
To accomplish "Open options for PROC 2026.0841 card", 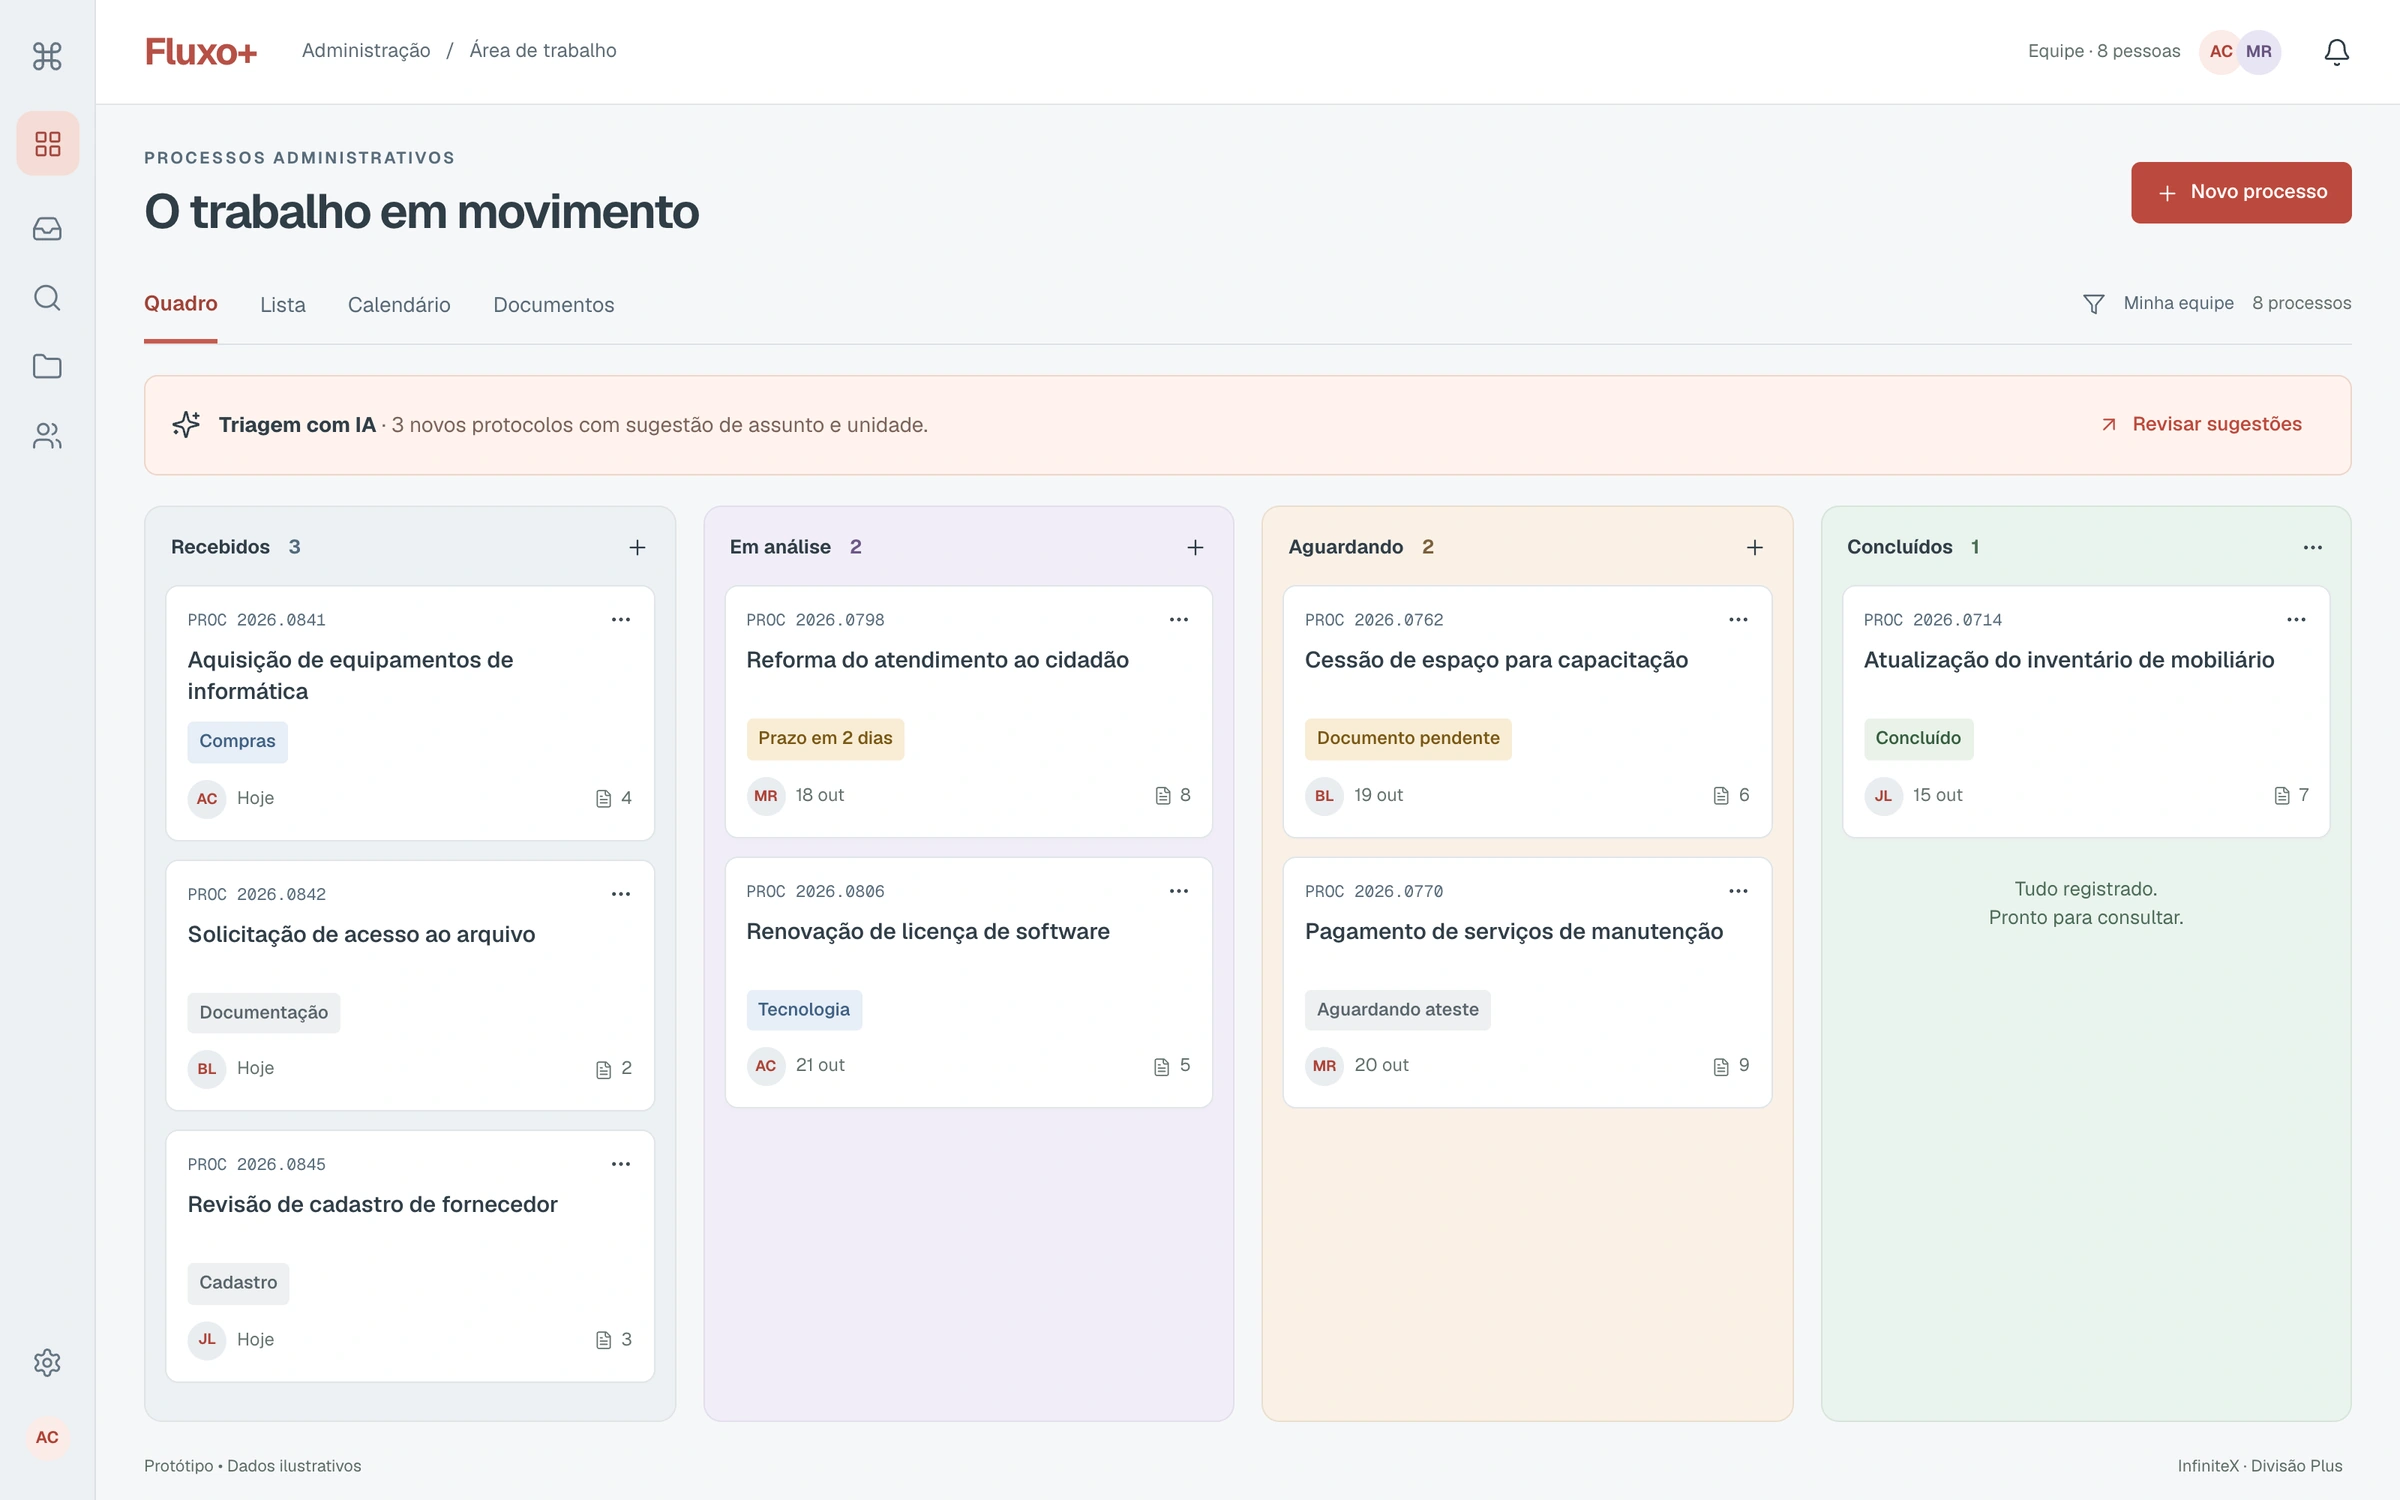I will point(621,619).
